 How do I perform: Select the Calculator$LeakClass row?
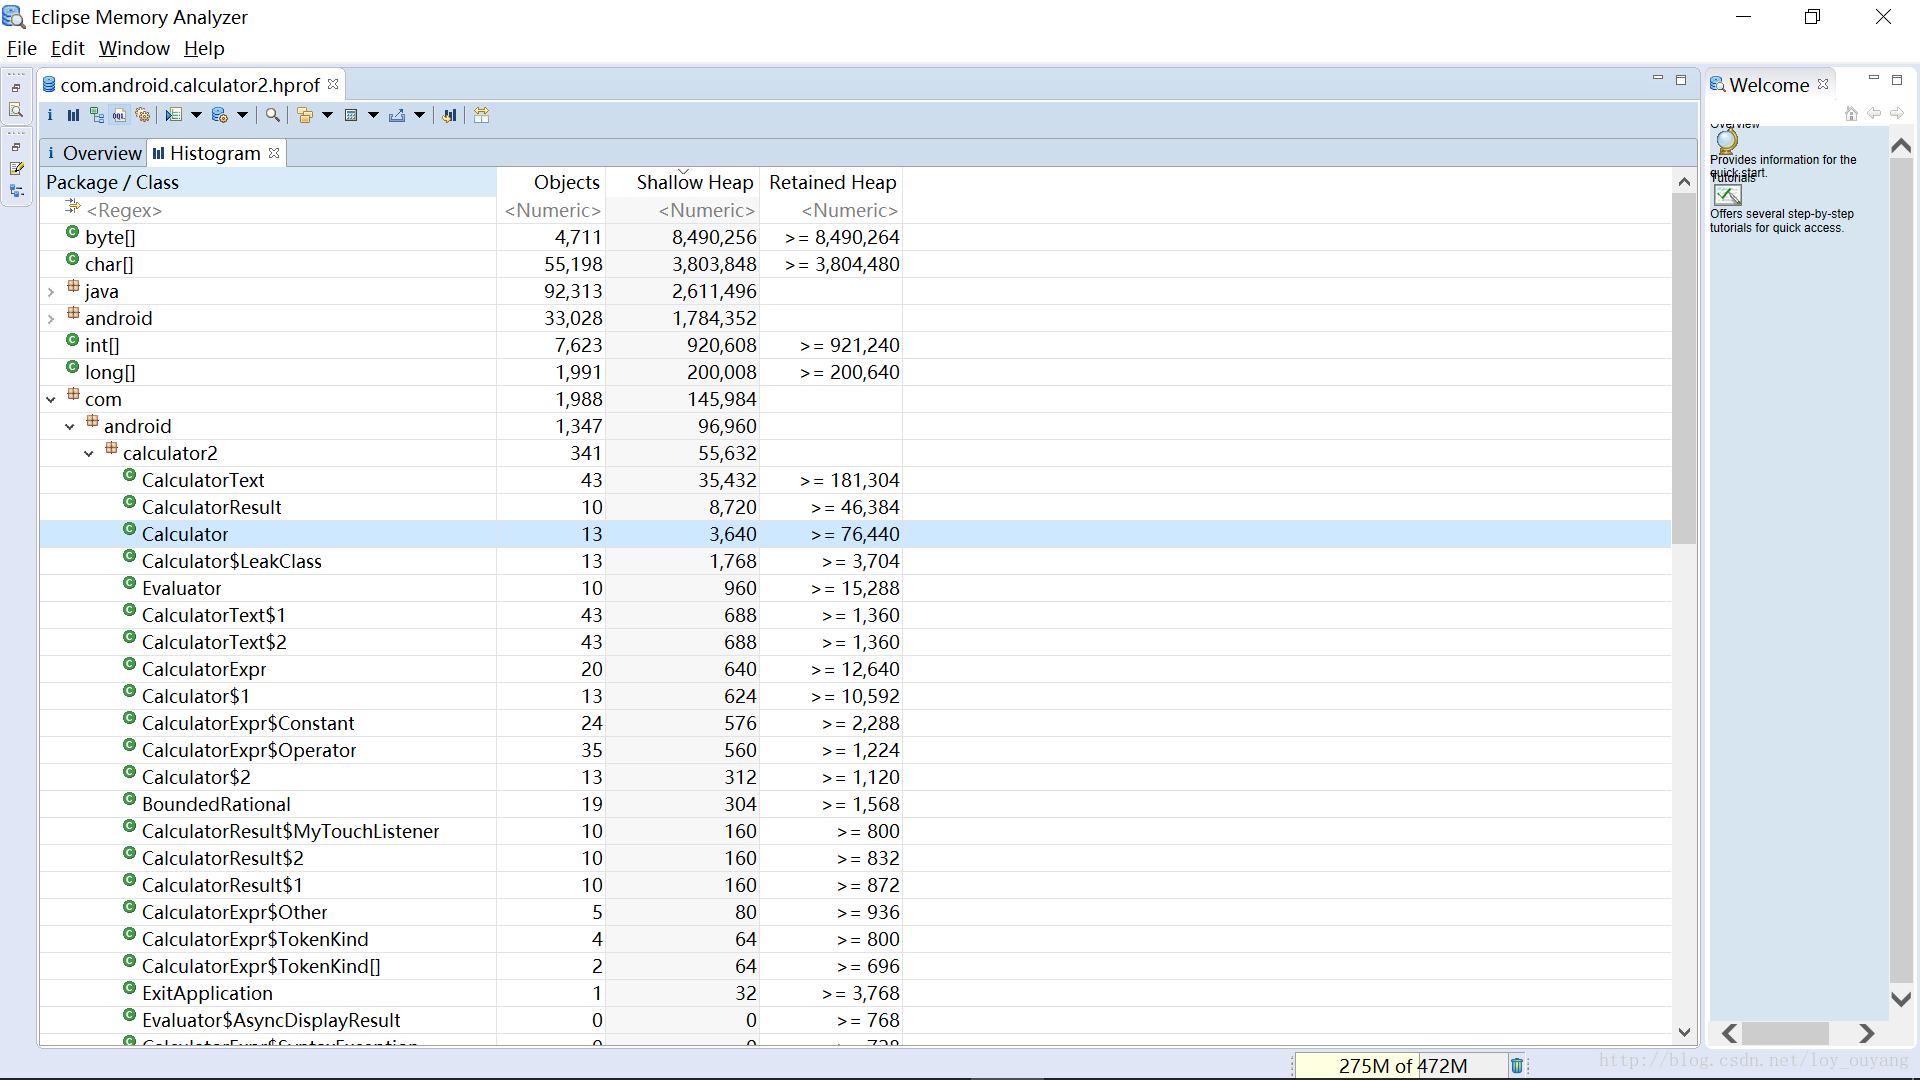(x=232, y=562)
